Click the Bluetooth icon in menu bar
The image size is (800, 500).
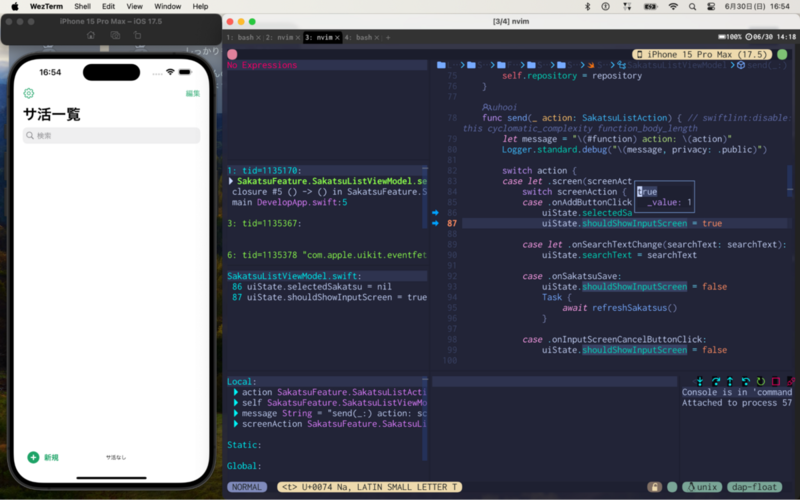coord(587,7)
